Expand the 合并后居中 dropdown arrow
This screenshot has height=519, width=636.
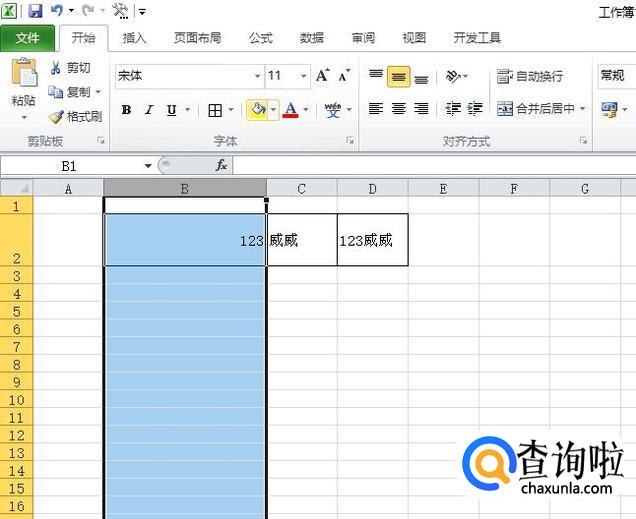(x=582, y=109)
